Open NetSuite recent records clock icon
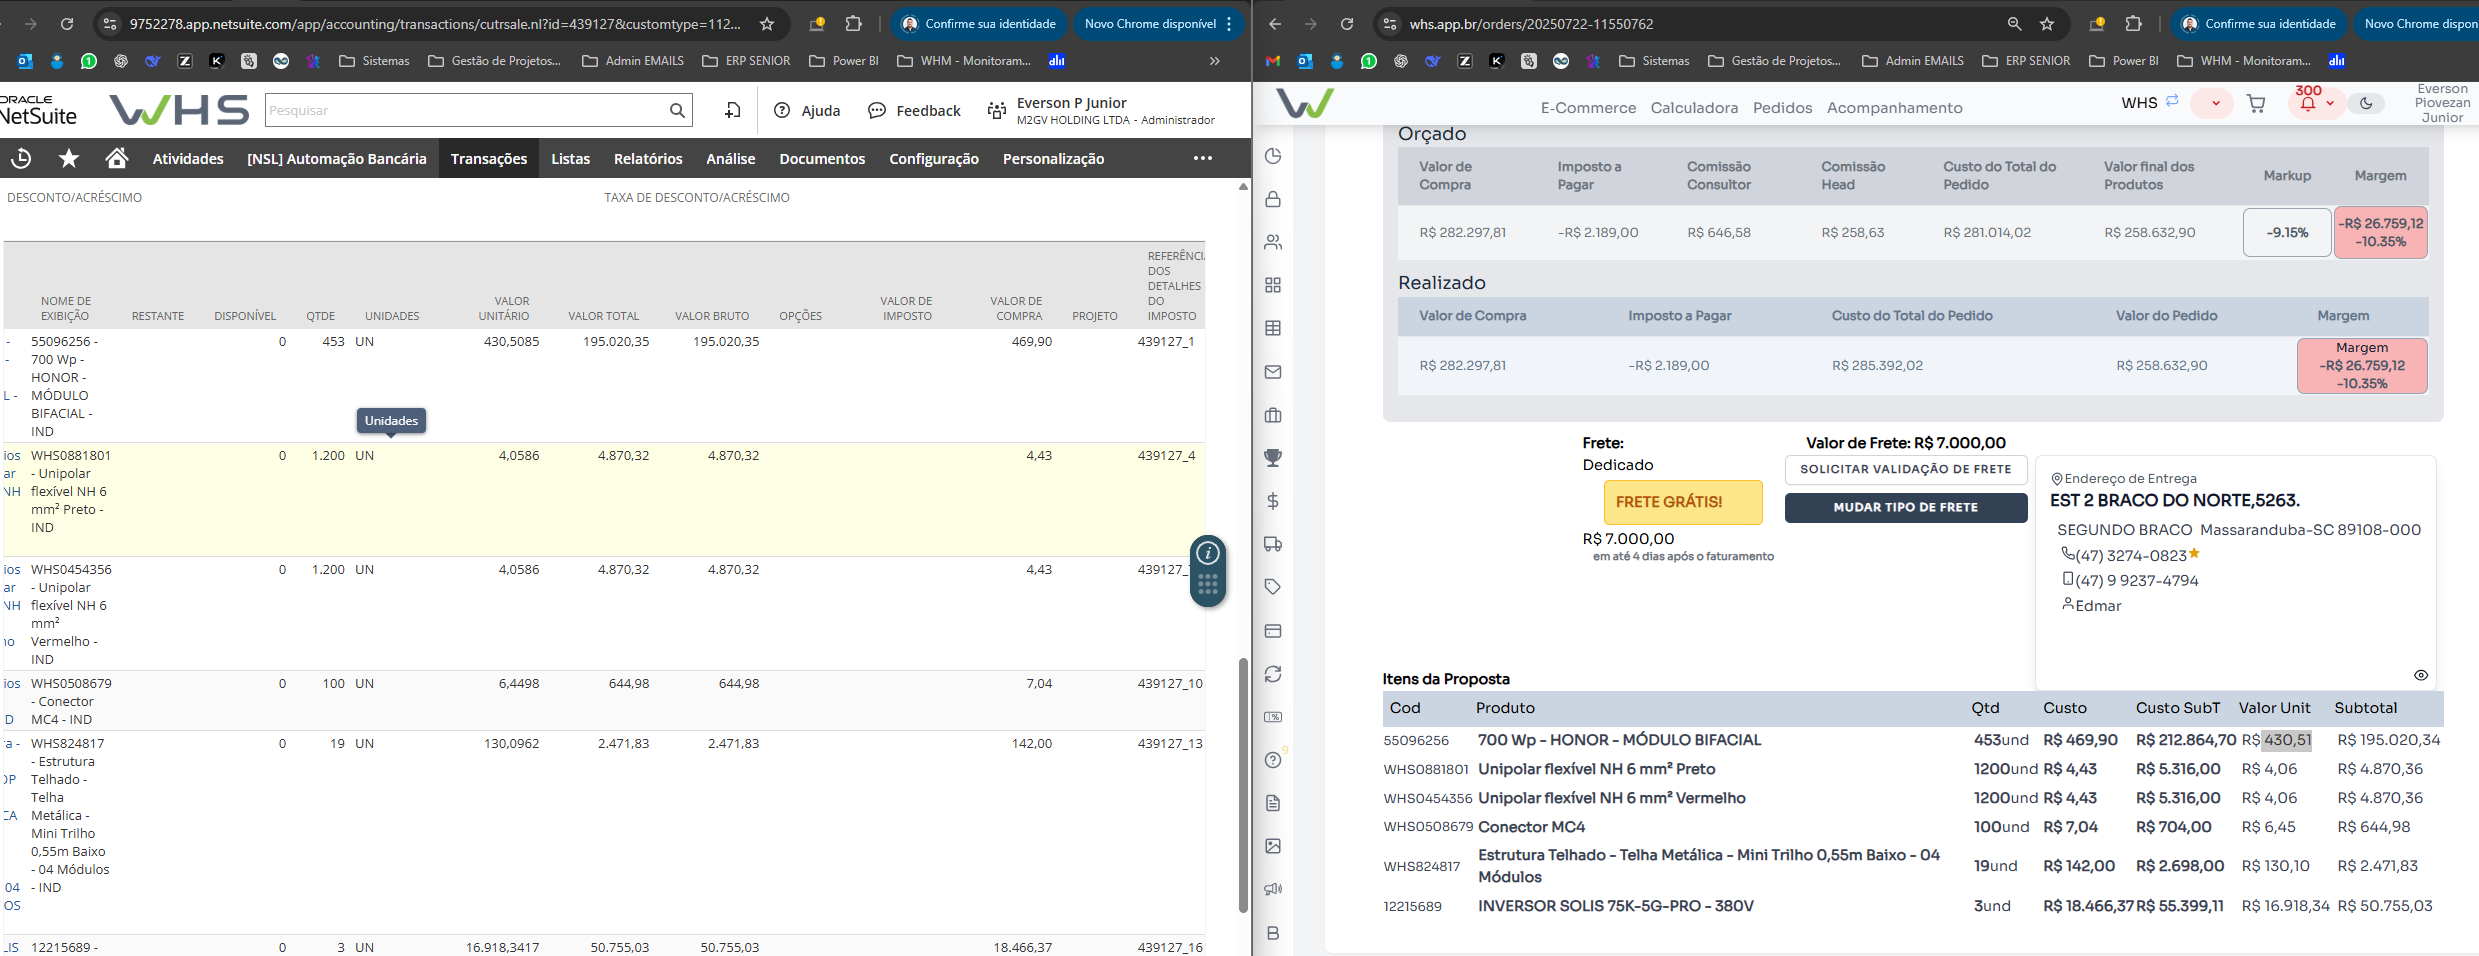This screenshot has width=2479, height=956. click(x=21, y=158)
